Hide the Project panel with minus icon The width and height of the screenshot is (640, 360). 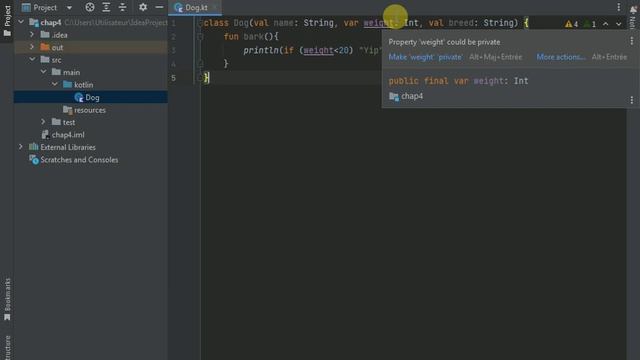[159, 7]
